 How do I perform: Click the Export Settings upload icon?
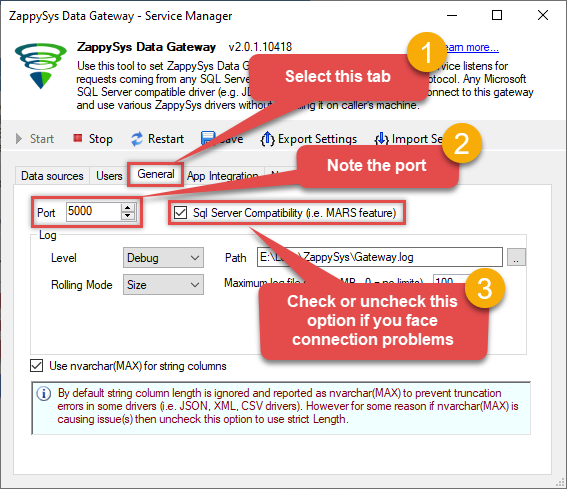[268, 139]
